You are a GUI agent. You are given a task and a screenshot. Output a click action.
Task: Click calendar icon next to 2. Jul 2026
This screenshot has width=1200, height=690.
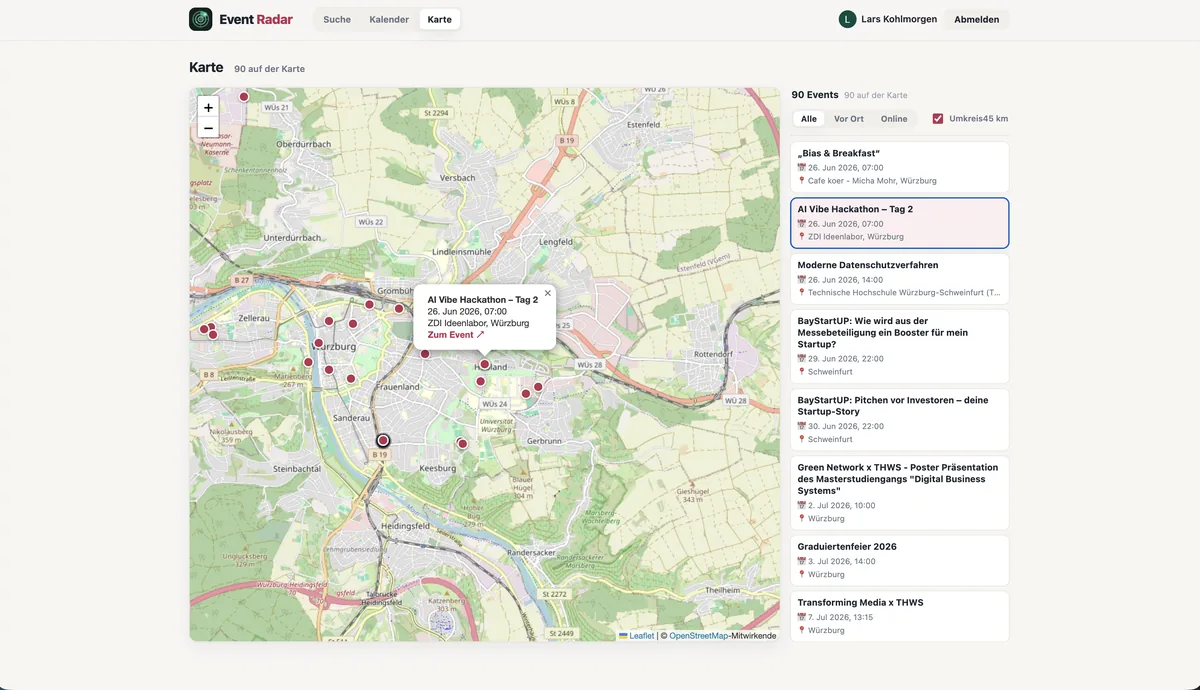click(802, 505)
